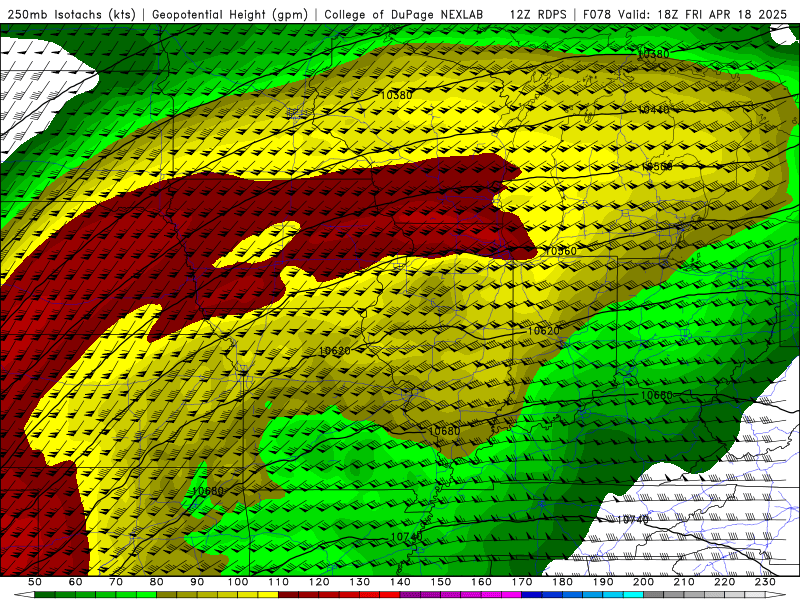Click the 90 kt value on color scale
This screenshot has height=600, width=800.
[197, 582]
